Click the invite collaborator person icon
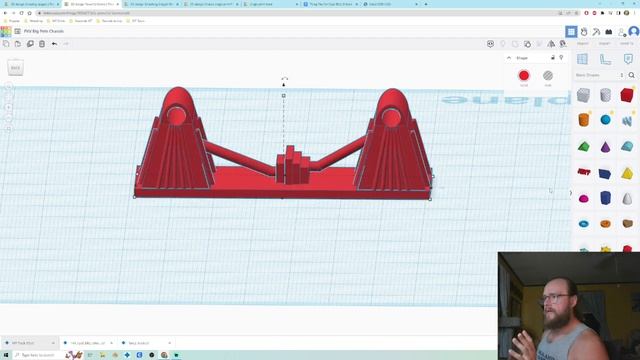This screenshot has width=640, height=360. 622,31
